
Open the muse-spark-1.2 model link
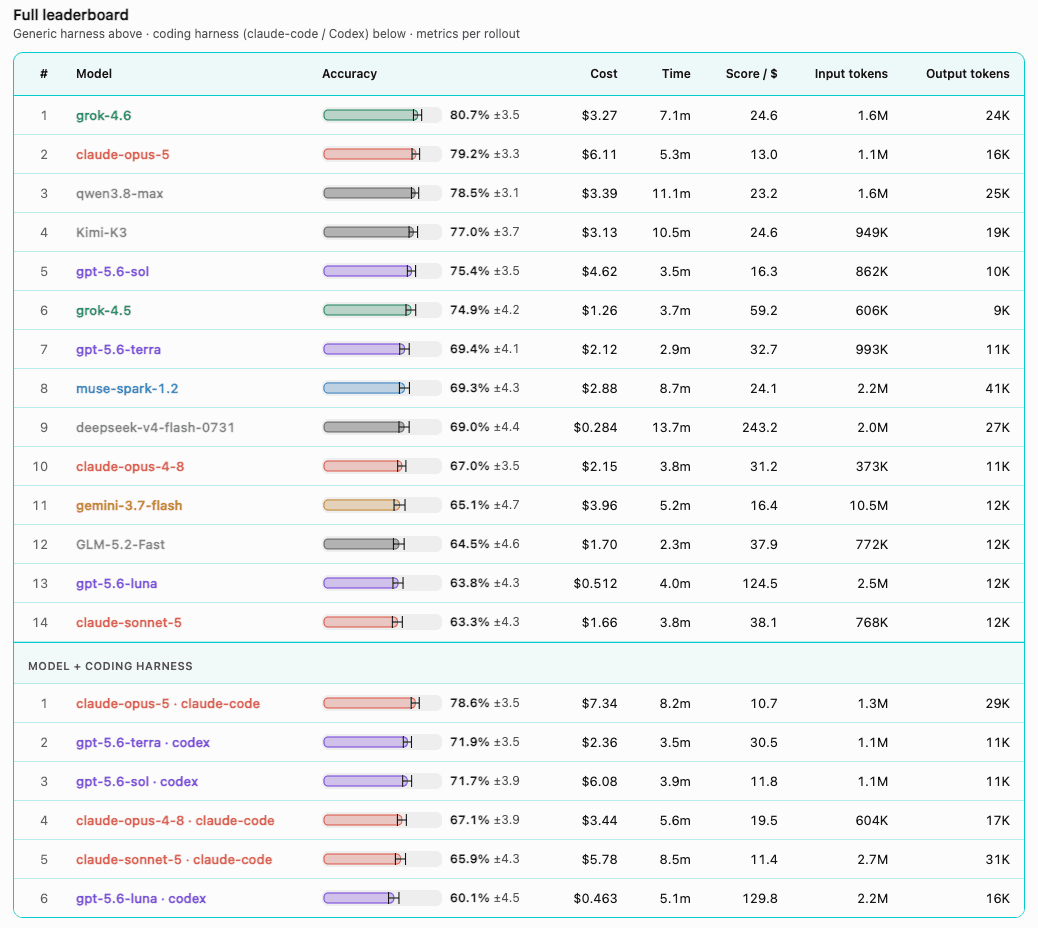coord(127,389)
